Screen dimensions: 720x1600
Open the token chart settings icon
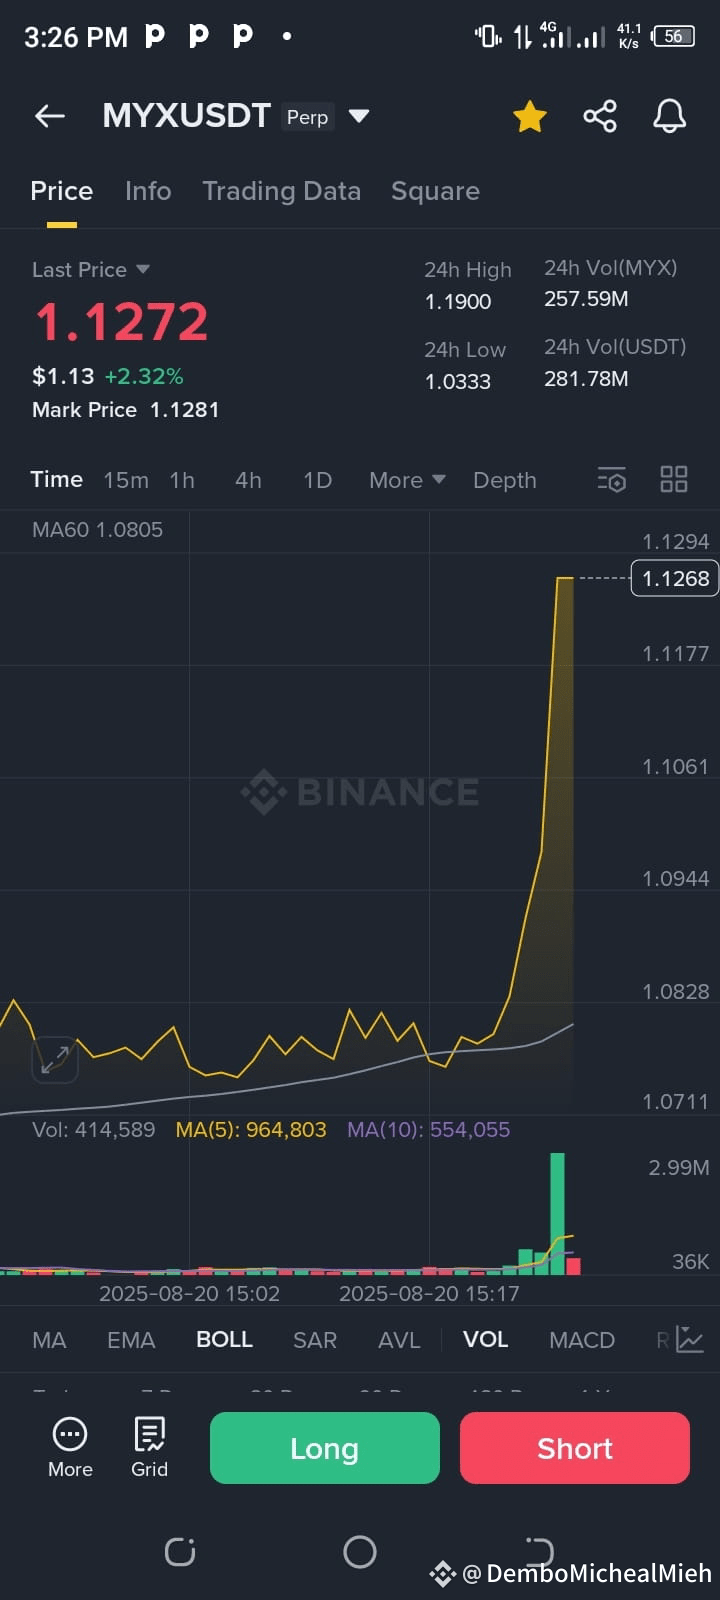[x=611, y=480]
